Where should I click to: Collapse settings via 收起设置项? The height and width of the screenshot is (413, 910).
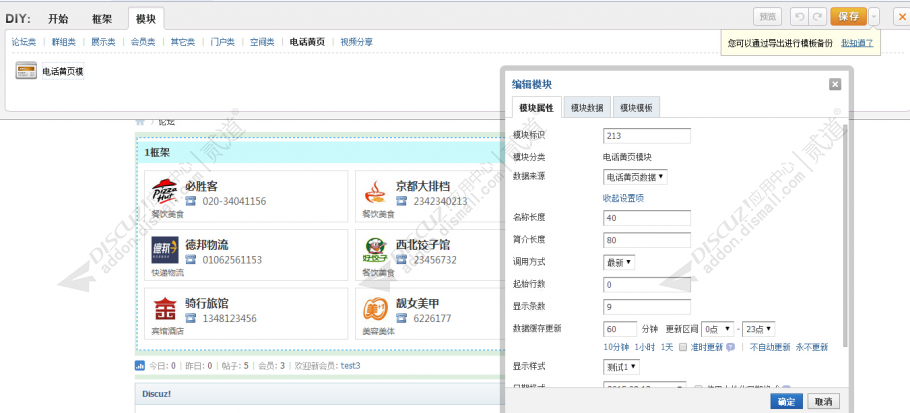point(623,198)
